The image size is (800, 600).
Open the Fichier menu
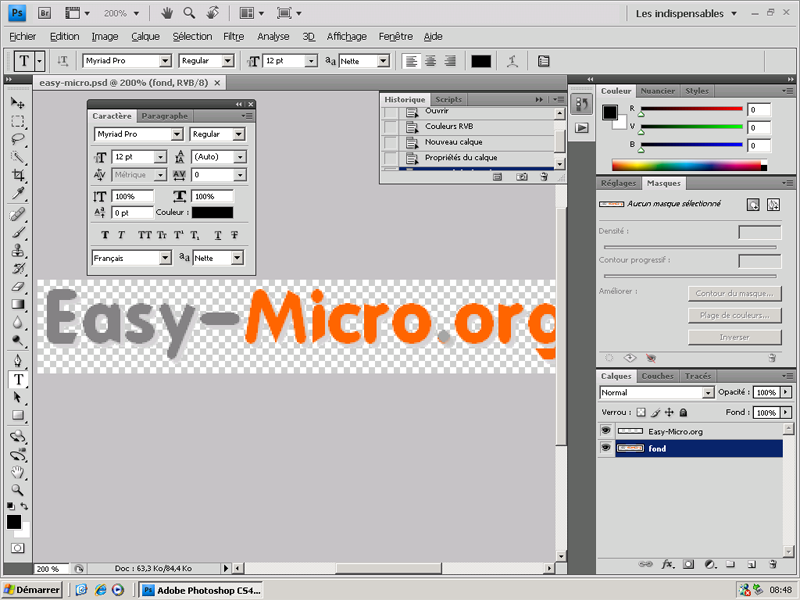pos(22,36)
